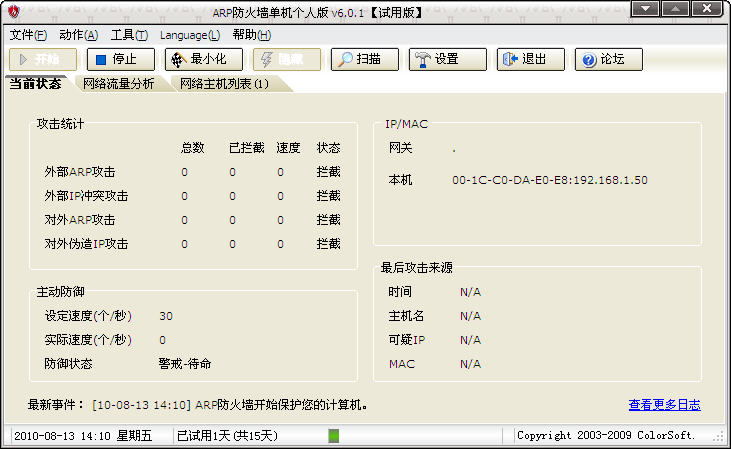Click the 设定速度 value 30
This screenshot has width=731, height=449.
[166, 316]
